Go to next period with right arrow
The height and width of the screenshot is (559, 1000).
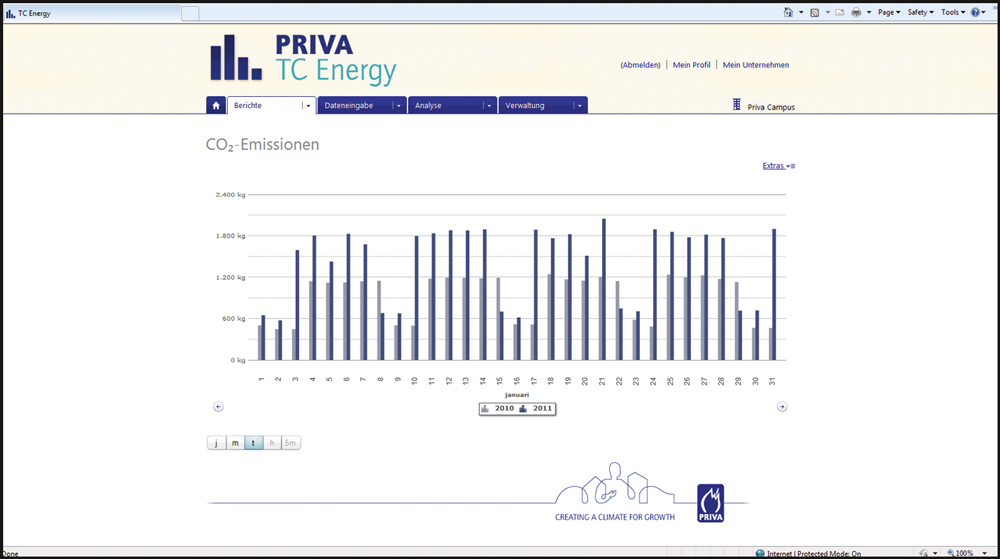click(x=782, y=407)
